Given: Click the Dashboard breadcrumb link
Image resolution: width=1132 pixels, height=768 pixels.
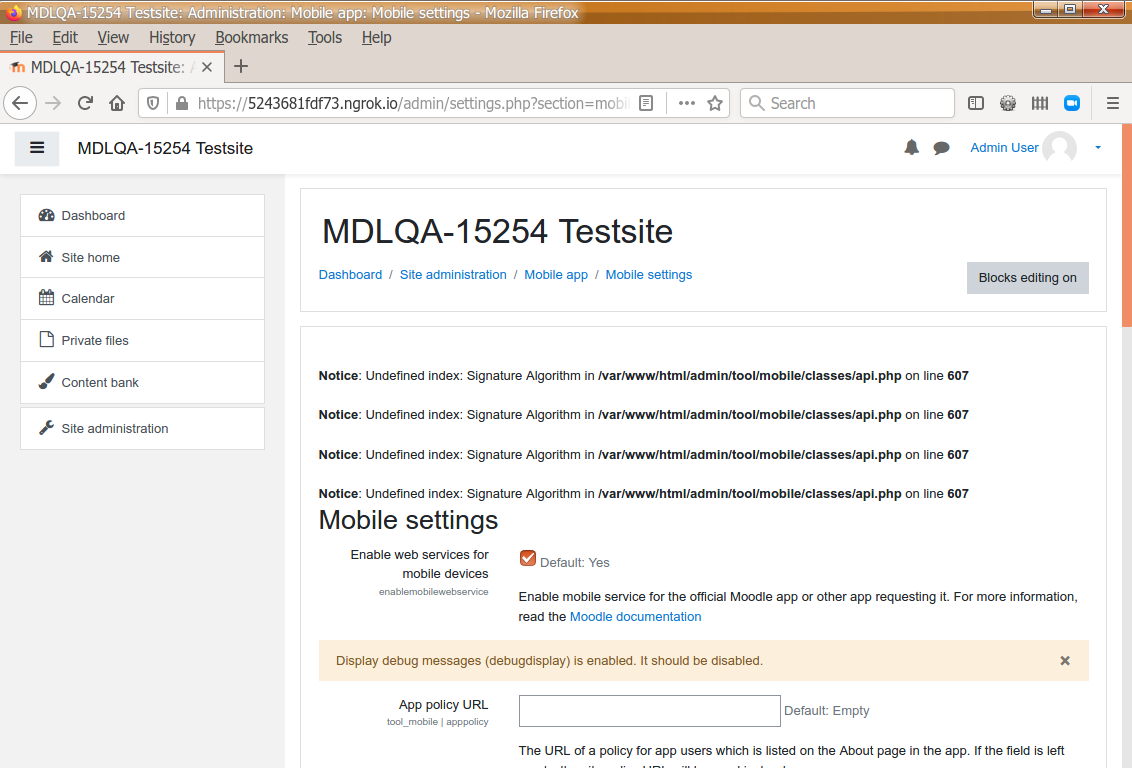Looking at the screenshot, I should pyautogui.click(x=350, y=275).
